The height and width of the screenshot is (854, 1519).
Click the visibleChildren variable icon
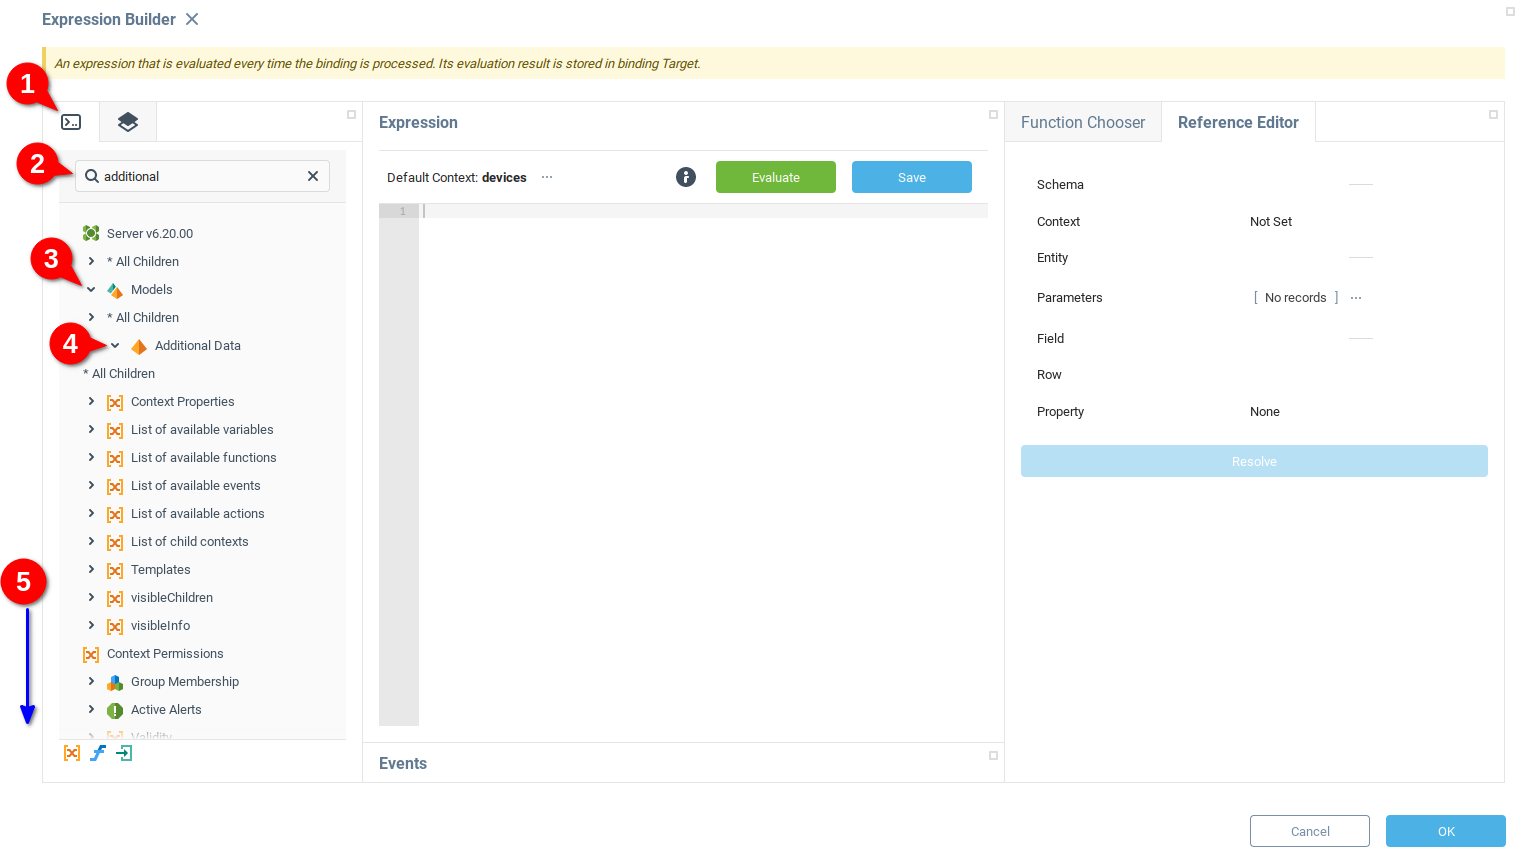115,598
